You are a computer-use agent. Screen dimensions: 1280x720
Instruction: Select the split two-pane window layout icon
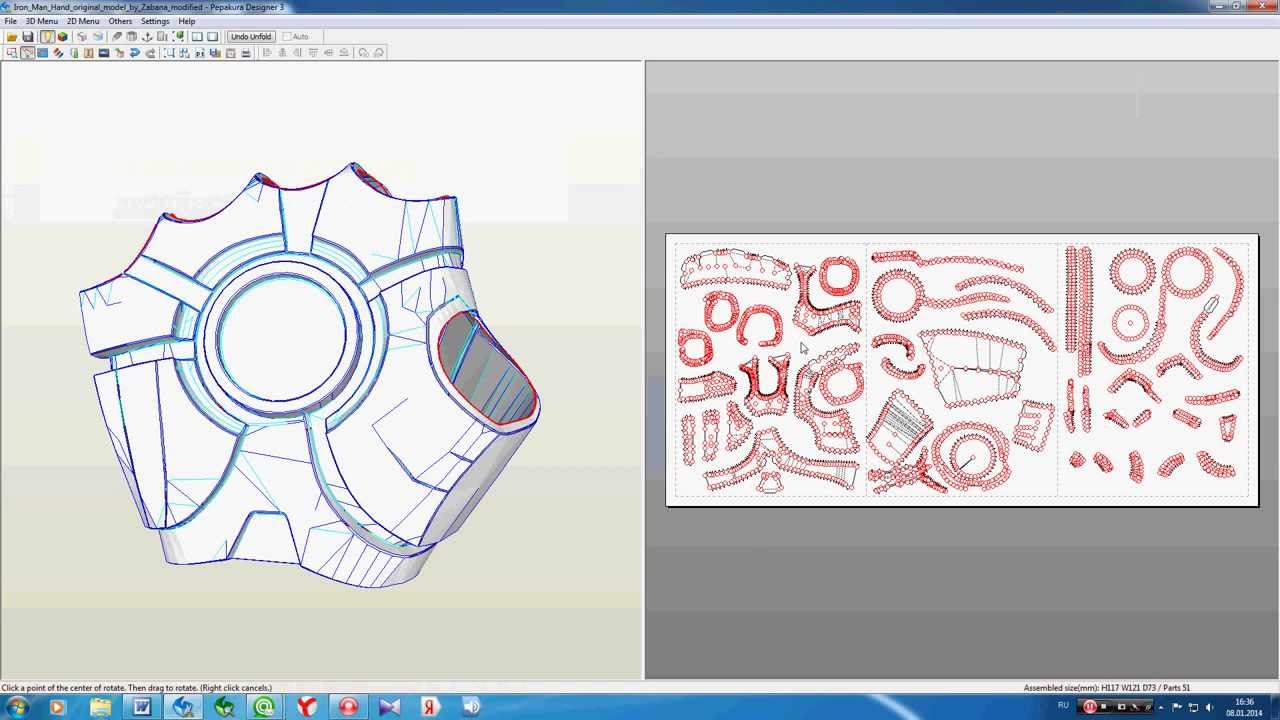click(197, 37)
